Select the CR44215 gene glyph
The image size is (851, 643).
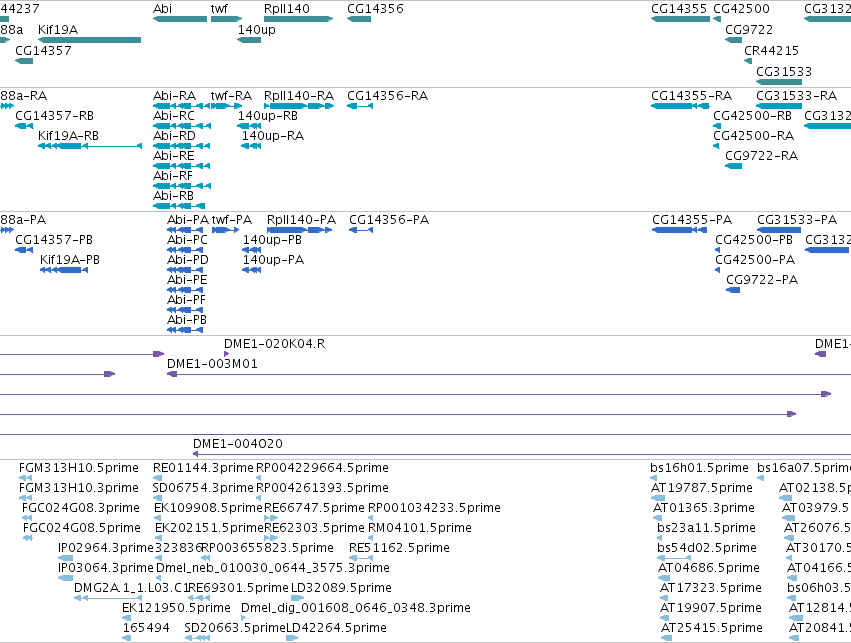(x=748, y=61)
